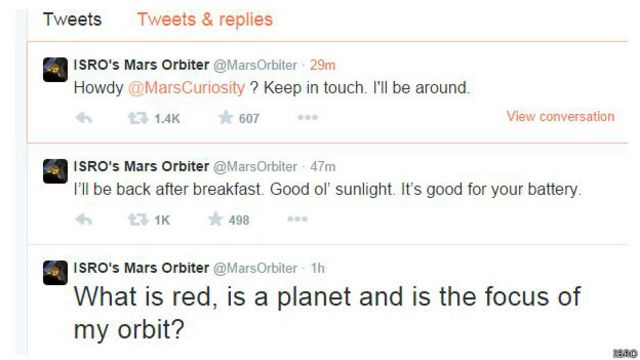Select the Tweets & replies tab
This screenshot has height=360, width=640.
tap(204, 19)
